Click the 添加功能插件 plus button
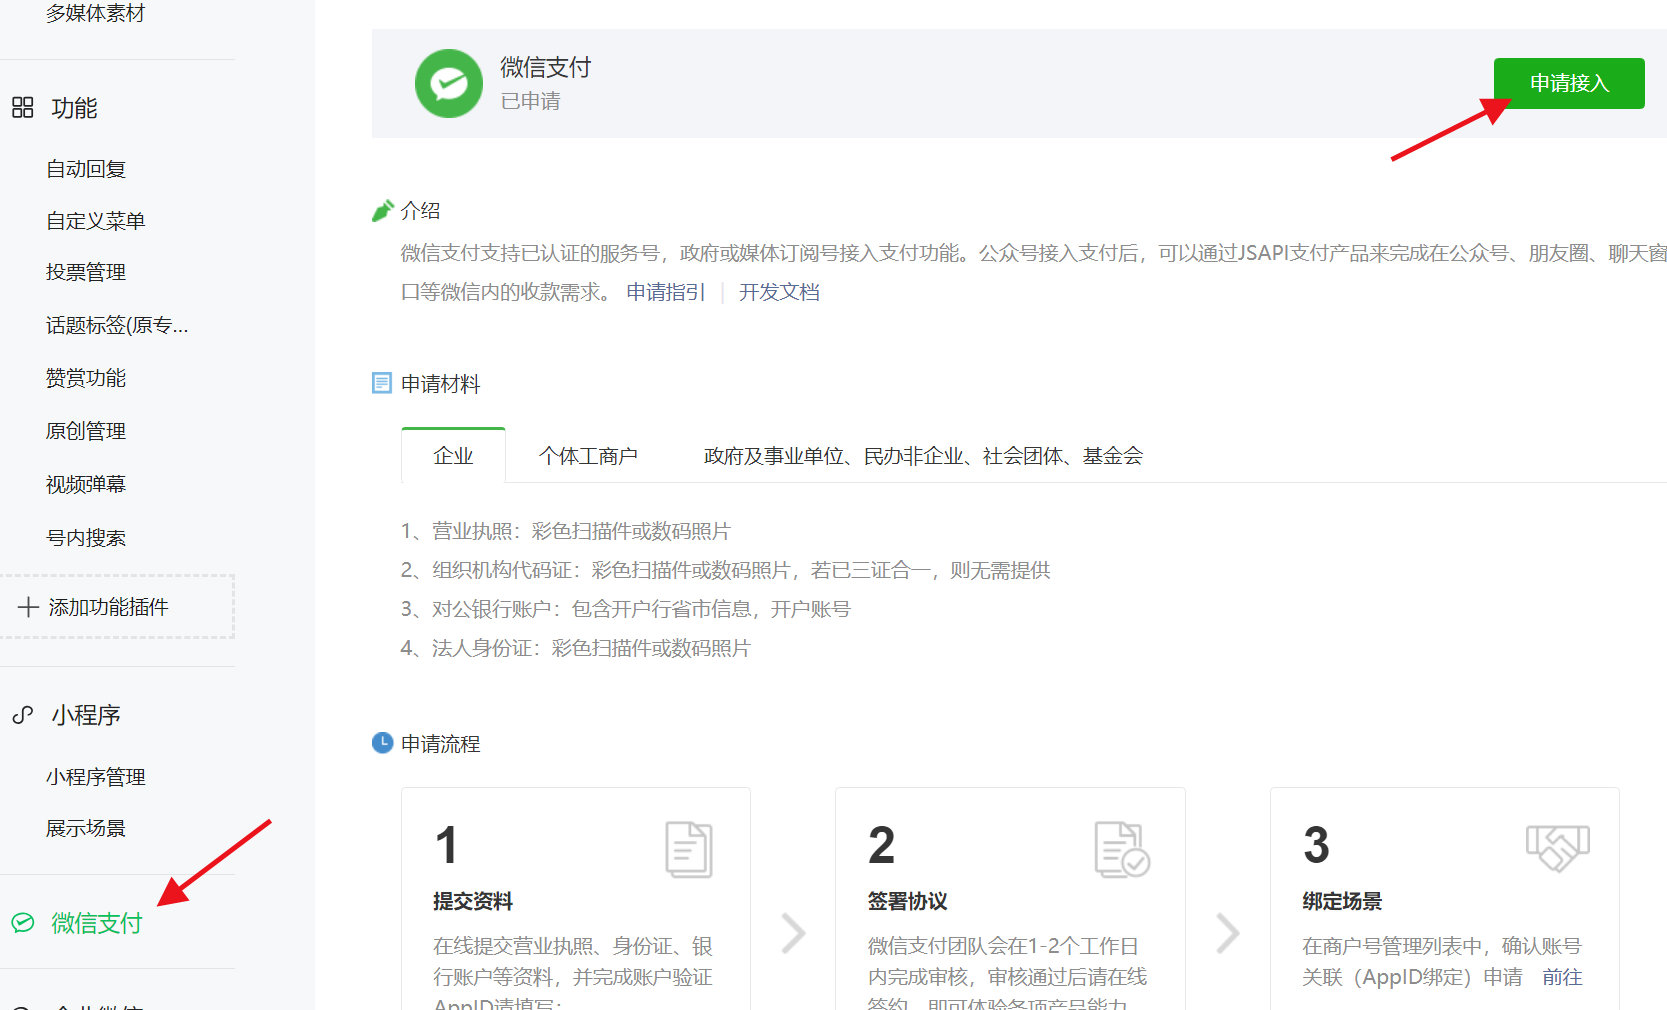1667x1010 pixels. tap(117, 607)
